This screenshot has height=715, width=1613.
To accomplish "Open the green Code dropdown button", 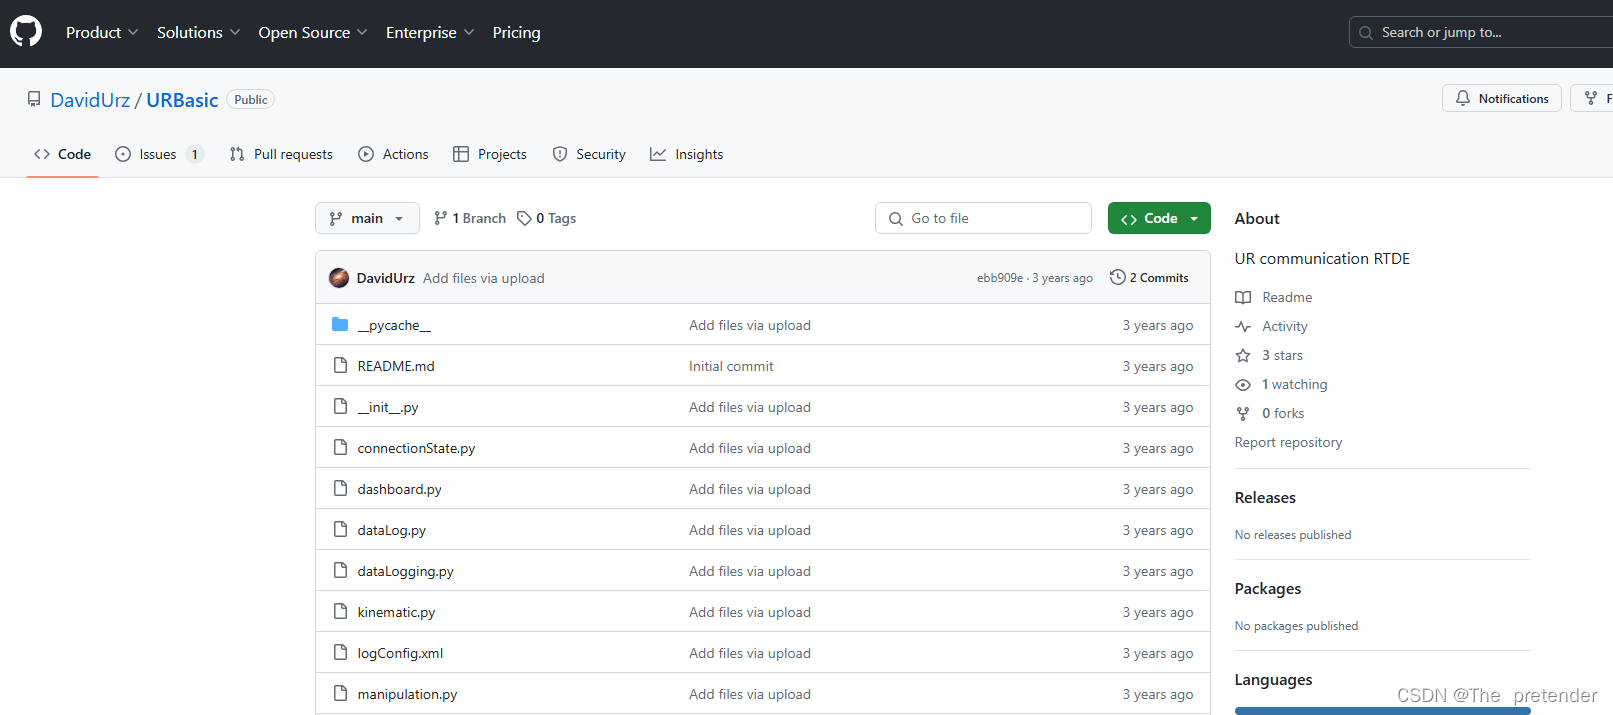I will (x=1159, y=218).
